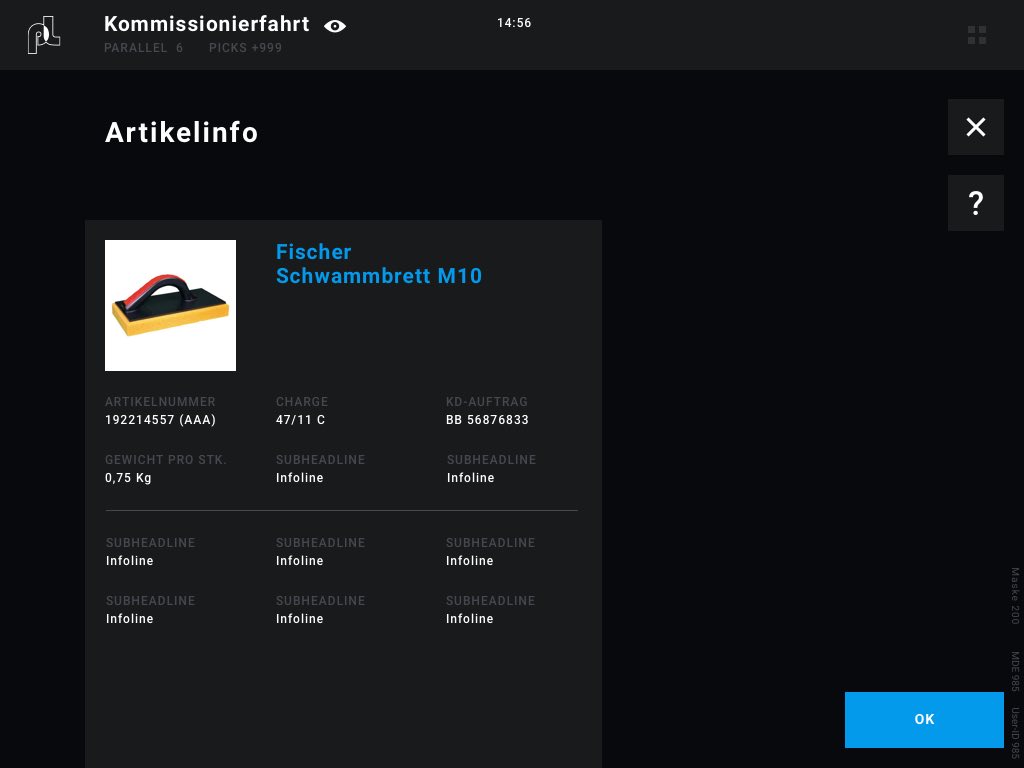Click the 14:56 clock display
Image resolution: width=1024 pixels, height=768 pixels.
point(514,23)
